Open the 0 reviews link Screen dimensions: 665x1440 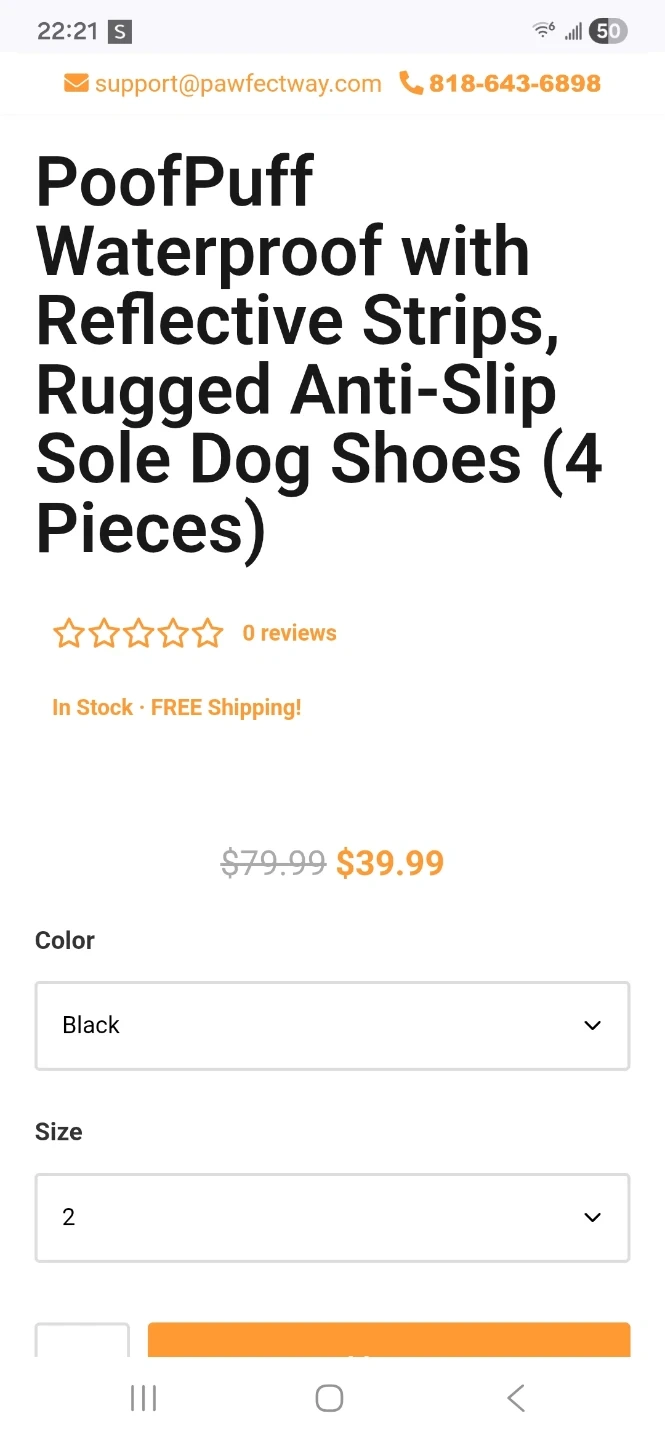point(289,633)
